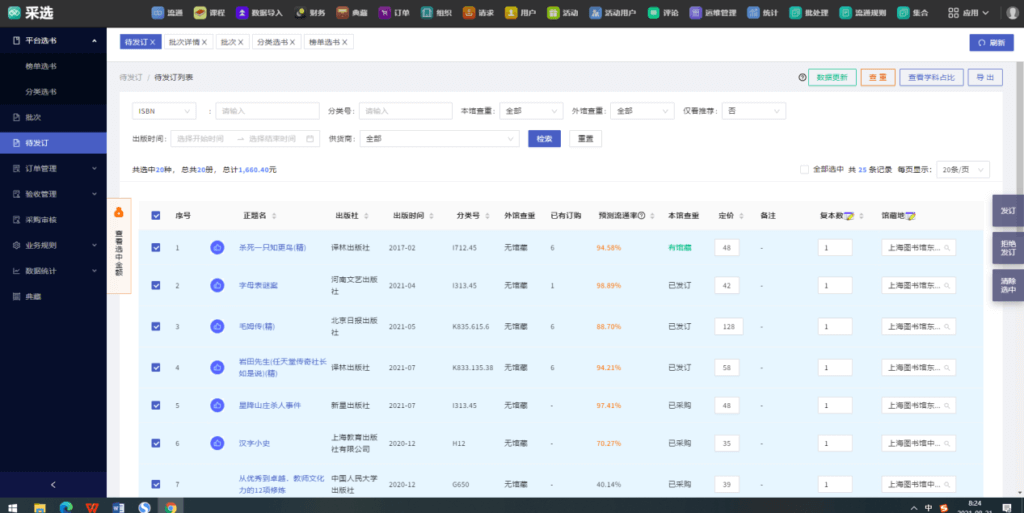Click thumbs-up icon beside 杀死一只知更鸟
The height and width of the screenshot is (513, 1024).
(x=217, y=247)
